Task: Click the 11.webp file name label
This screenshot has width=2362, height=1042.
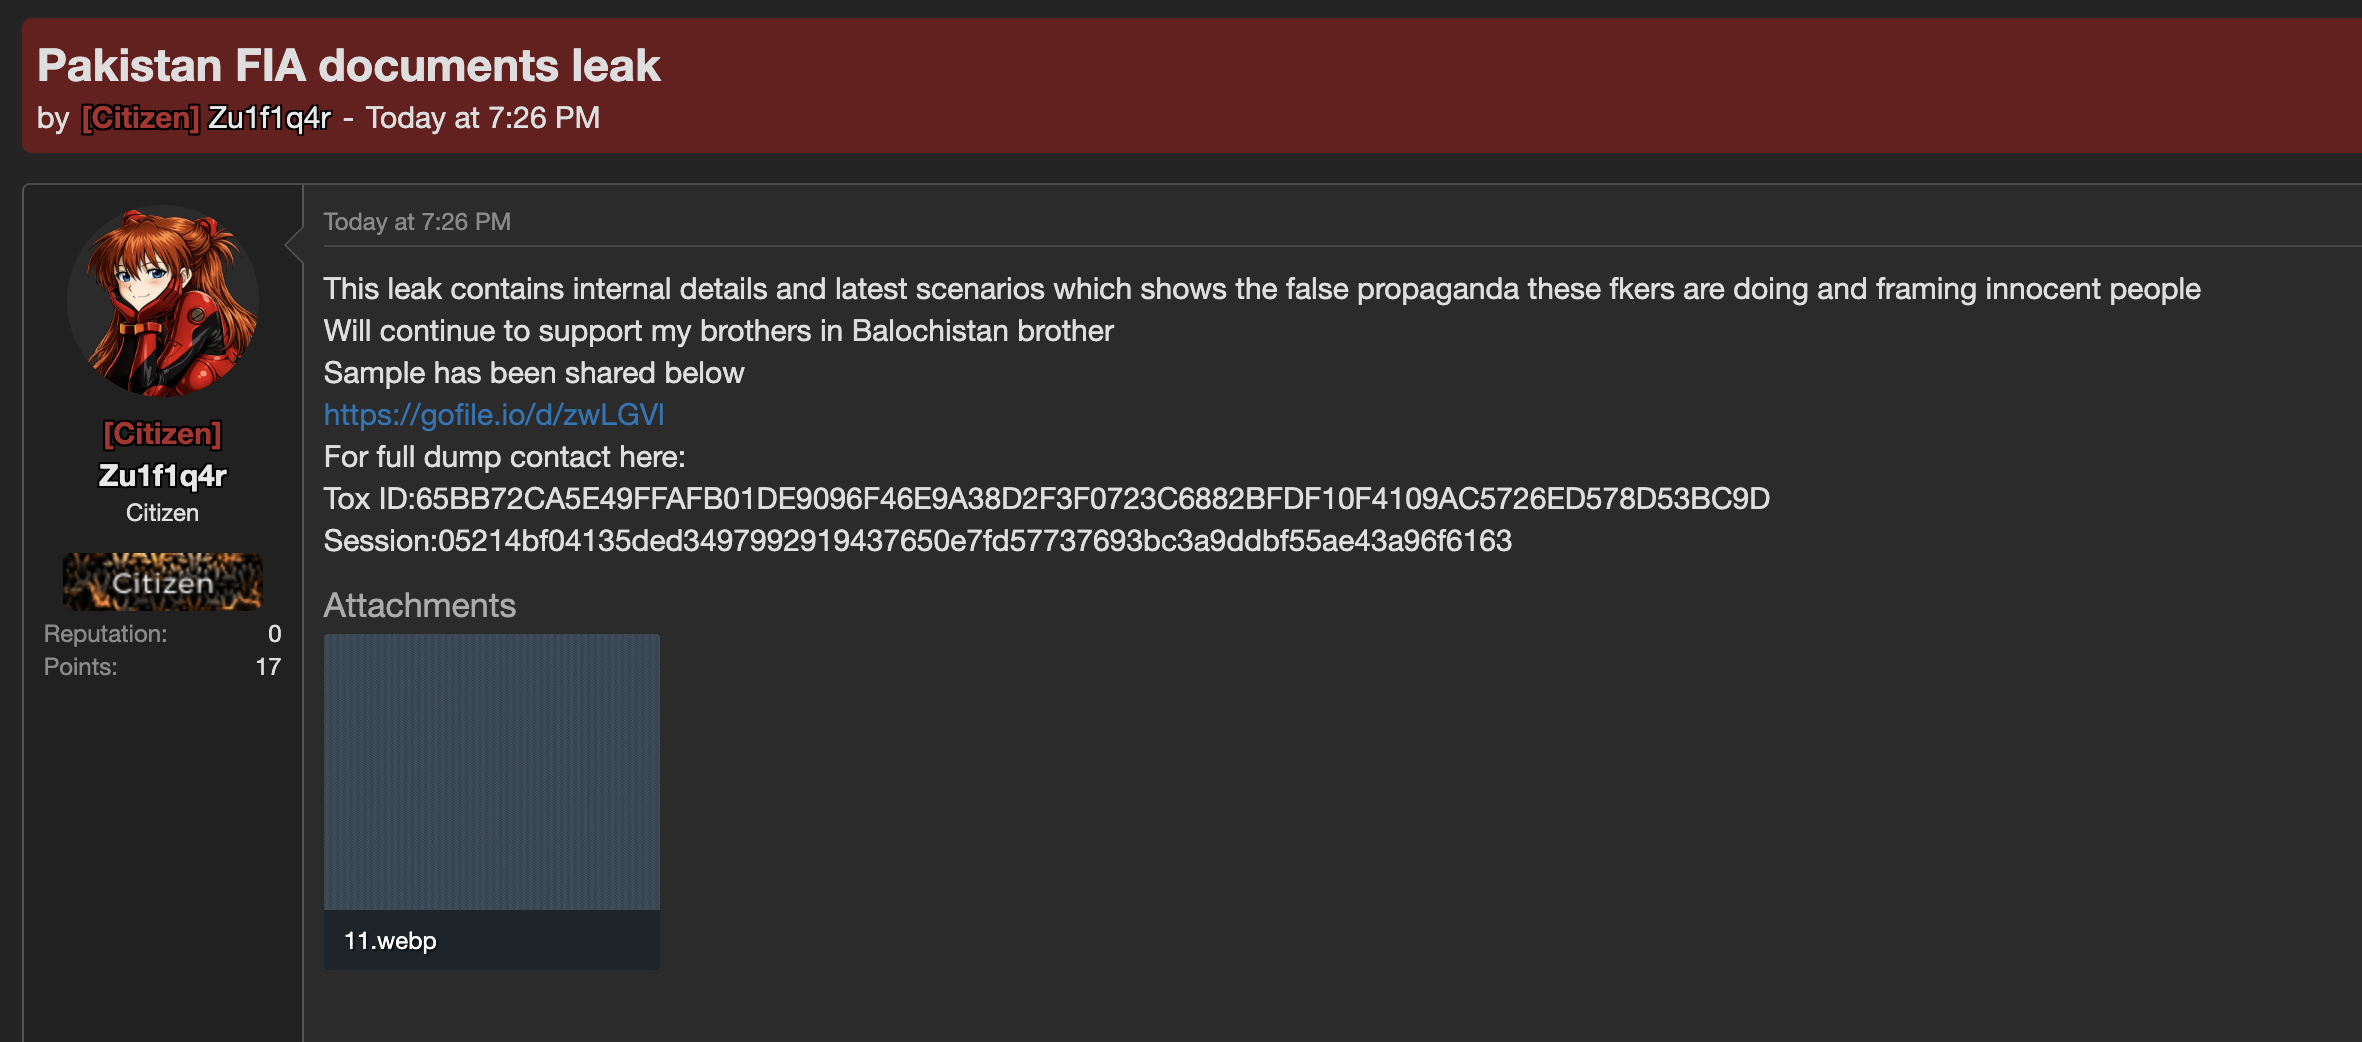Action: 390,941
